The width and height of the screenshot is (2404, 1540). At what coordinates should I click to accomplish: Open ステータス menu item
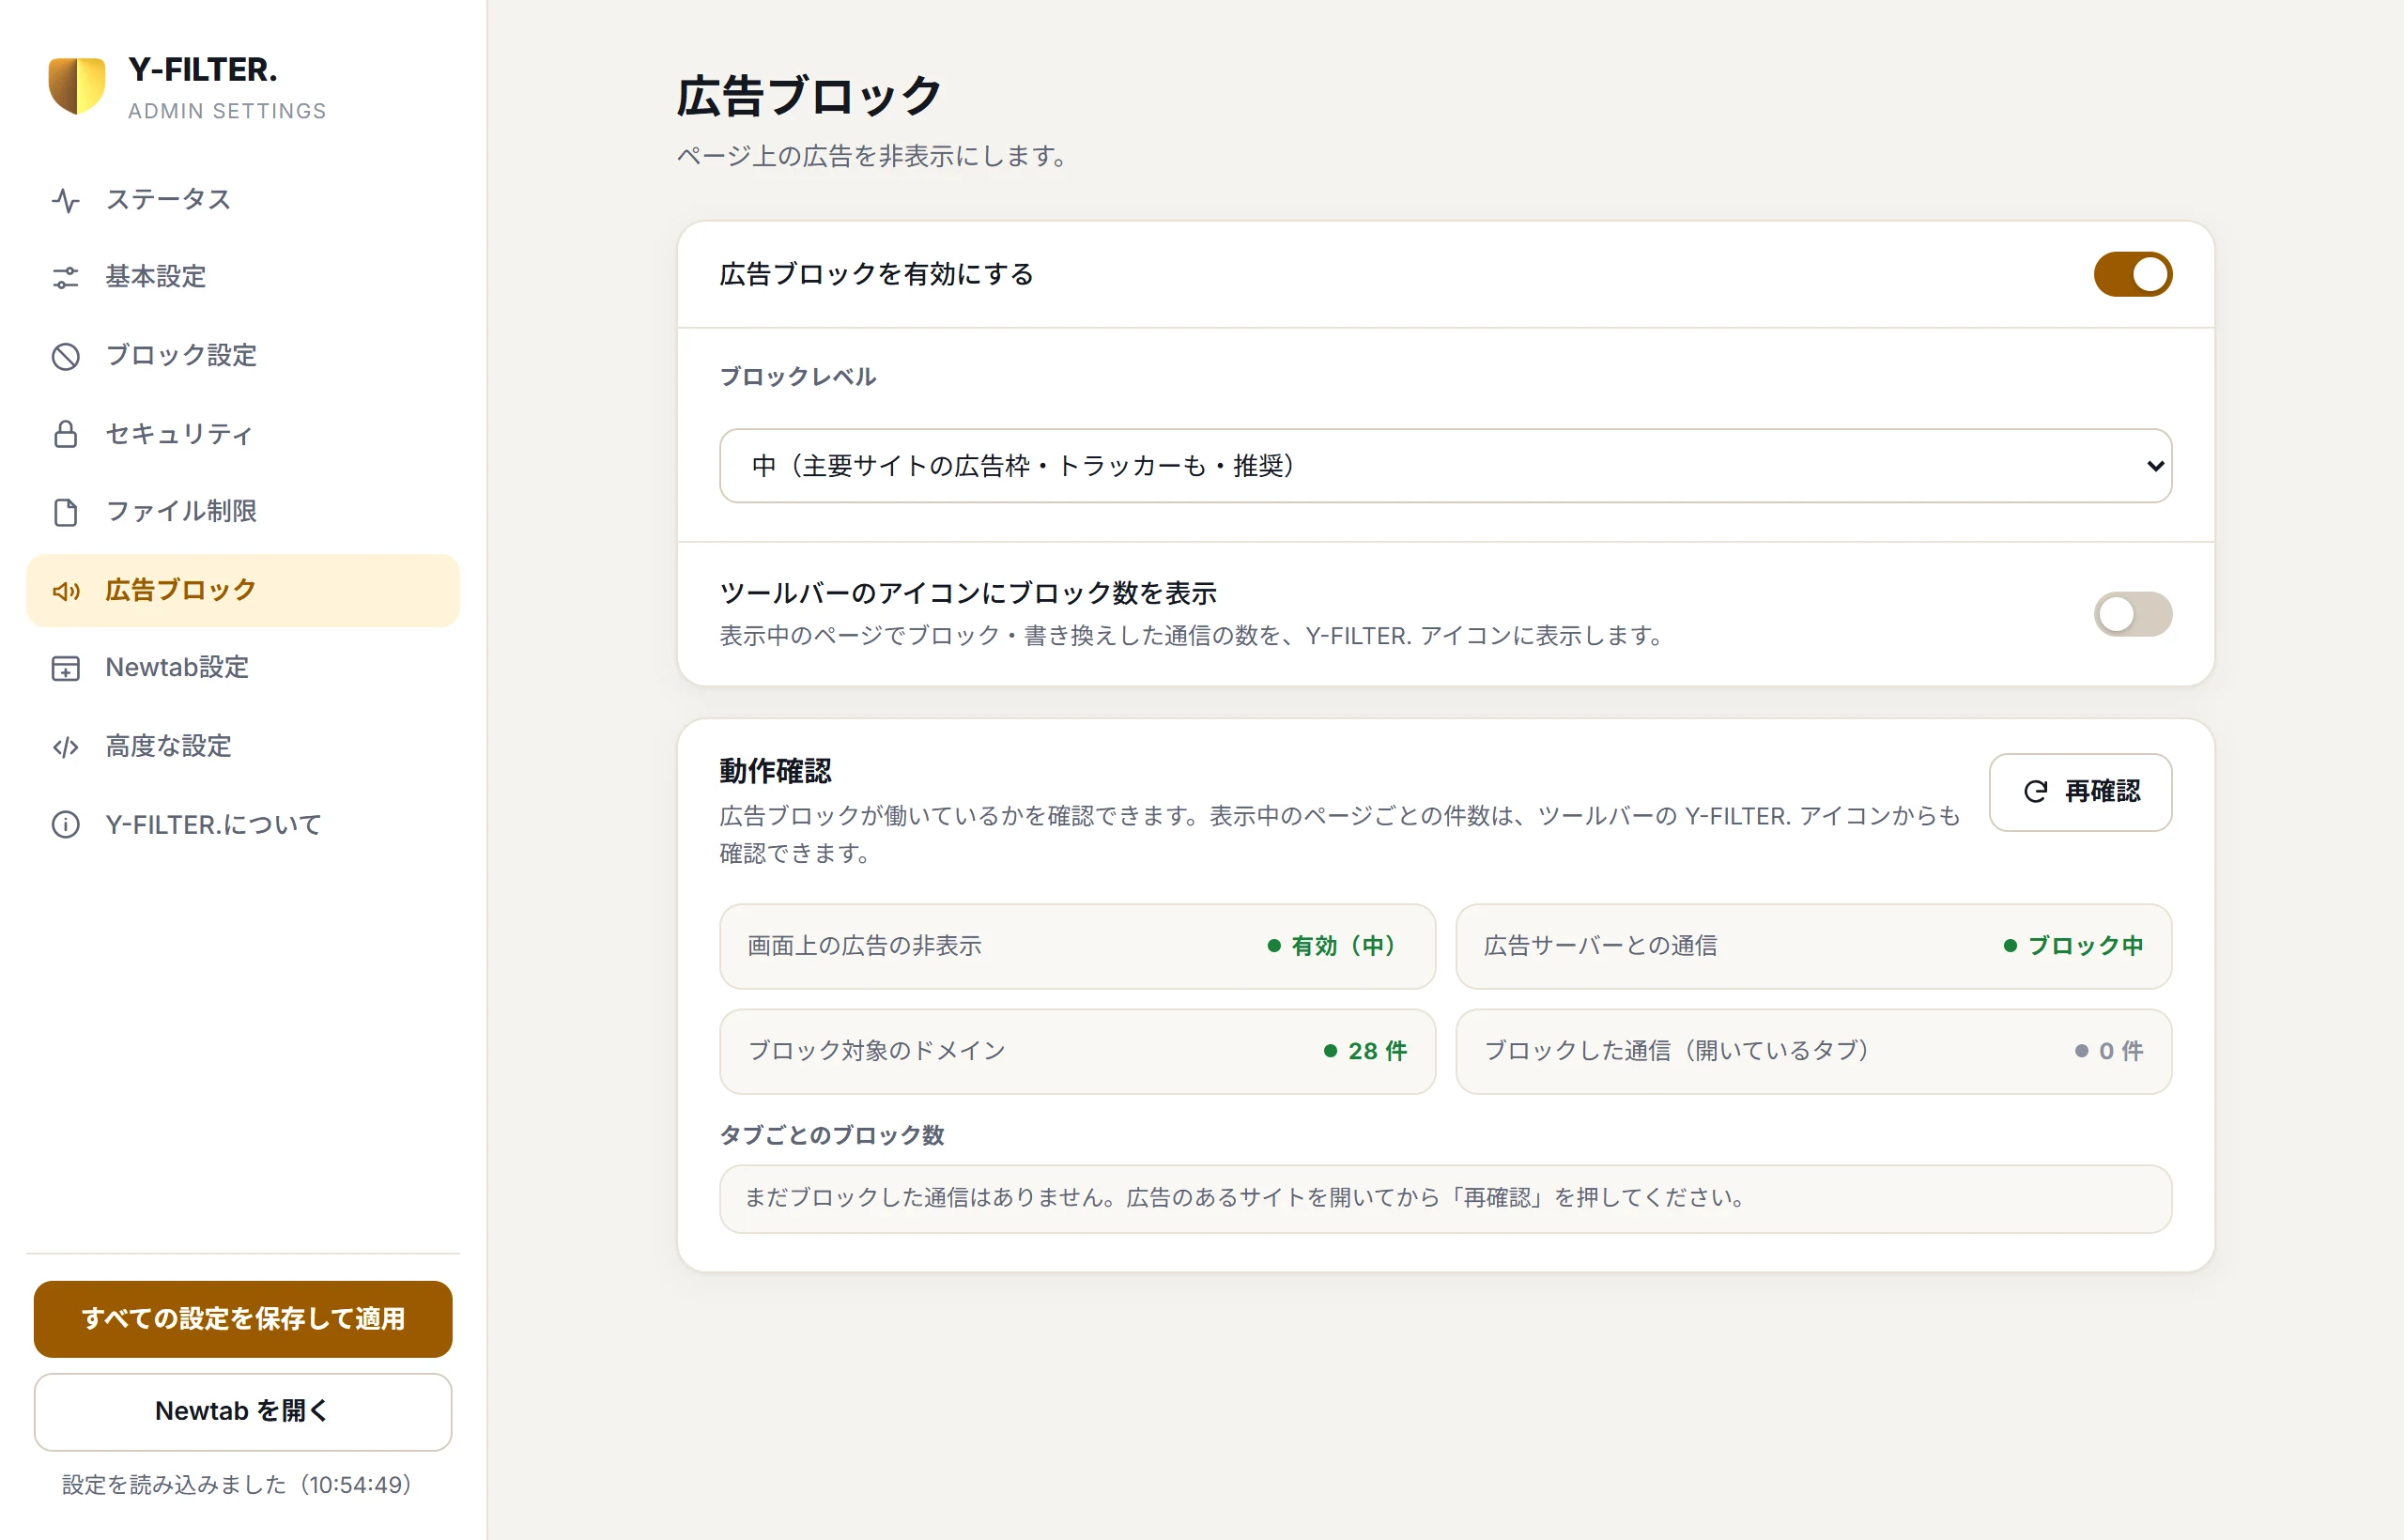pos(242,200)
